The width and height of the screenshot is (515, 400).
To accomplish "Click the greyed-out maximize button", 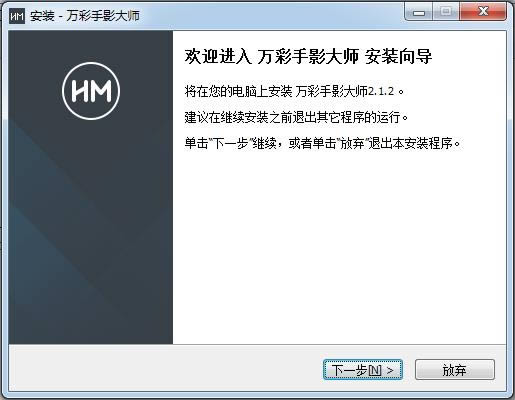I will coord(446,12).
